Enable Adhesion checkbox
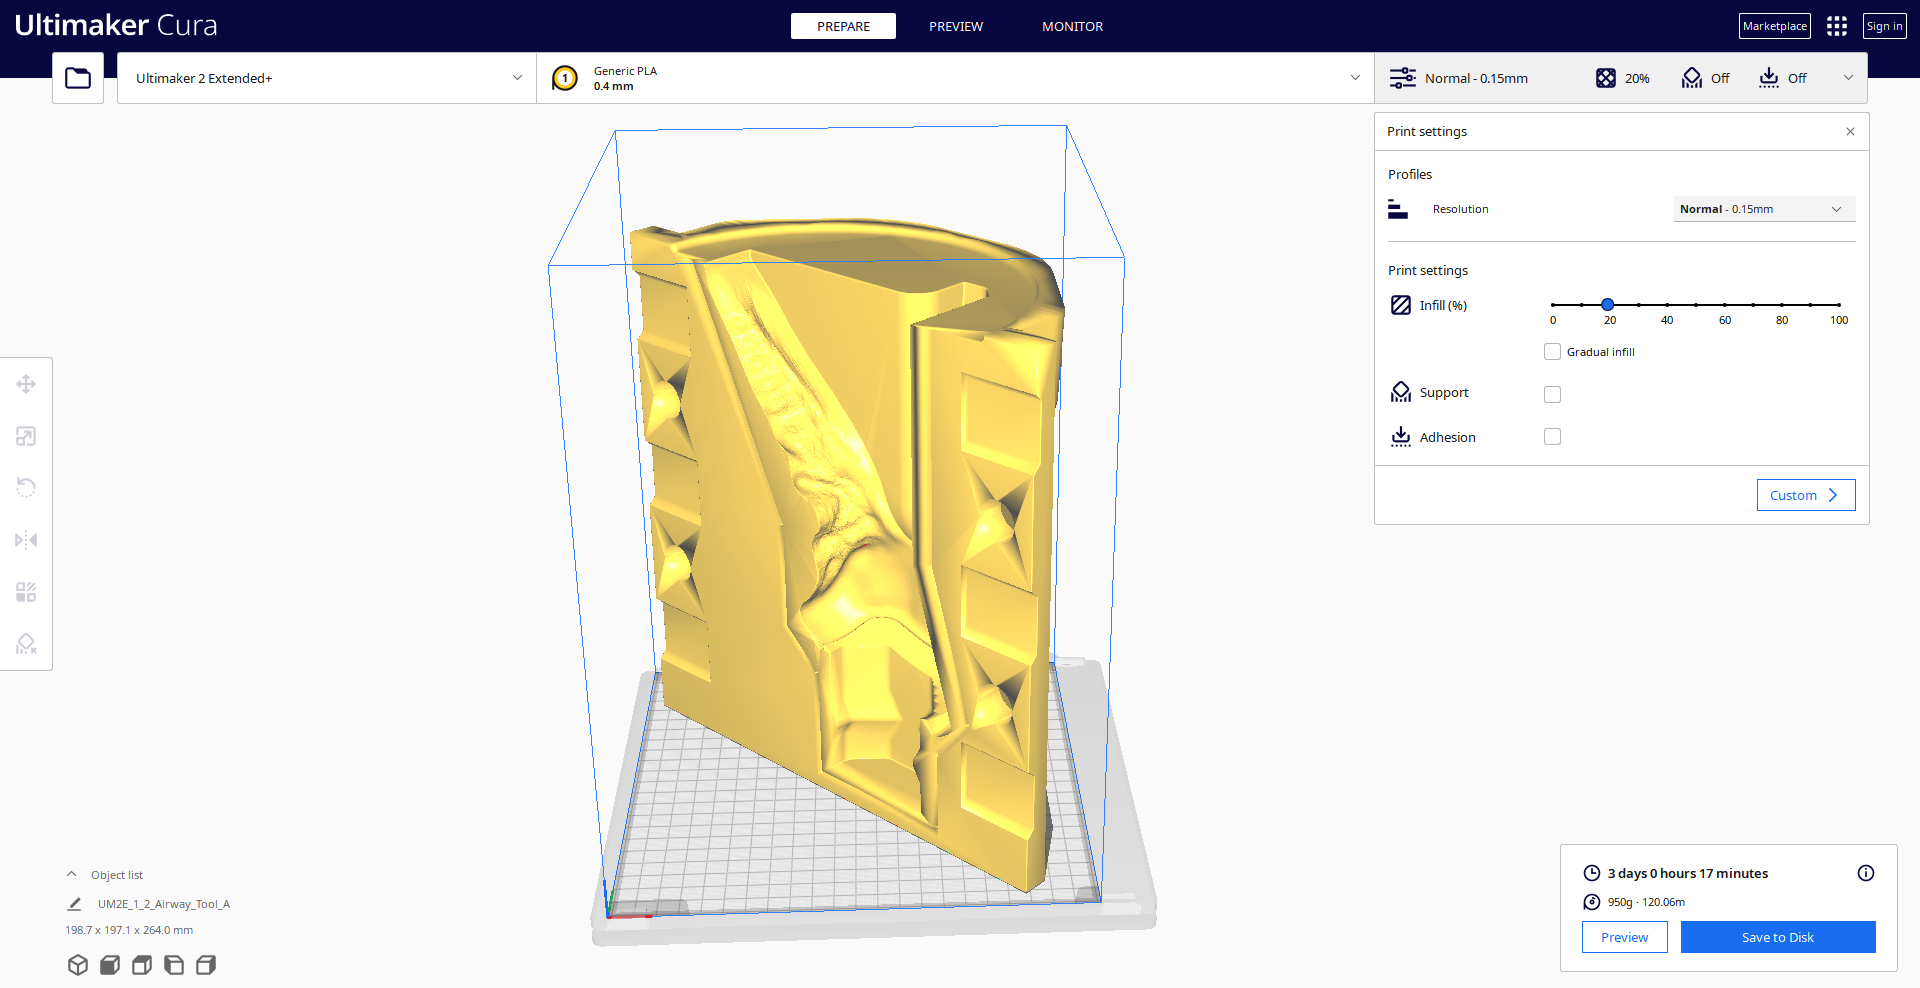 point(1552,436)
